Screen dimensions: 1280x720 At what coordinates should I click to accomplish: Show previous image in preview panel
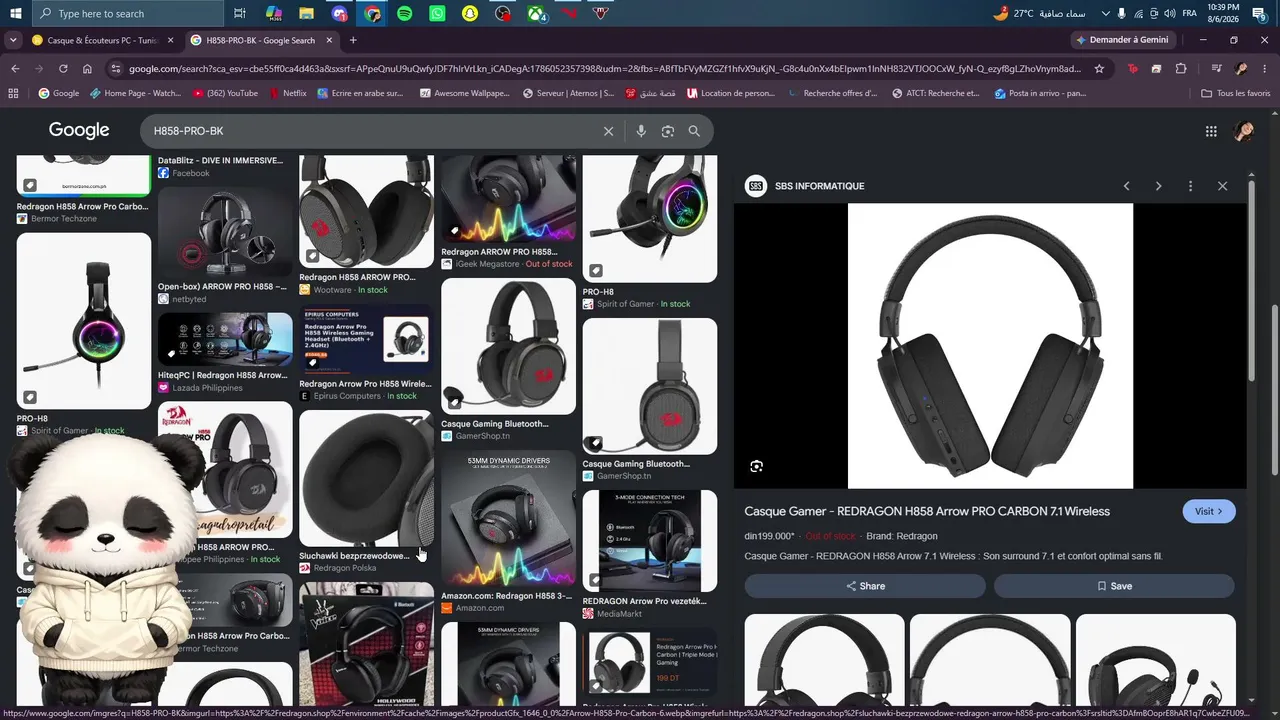pyautogui.click(x=1127, y=186)
